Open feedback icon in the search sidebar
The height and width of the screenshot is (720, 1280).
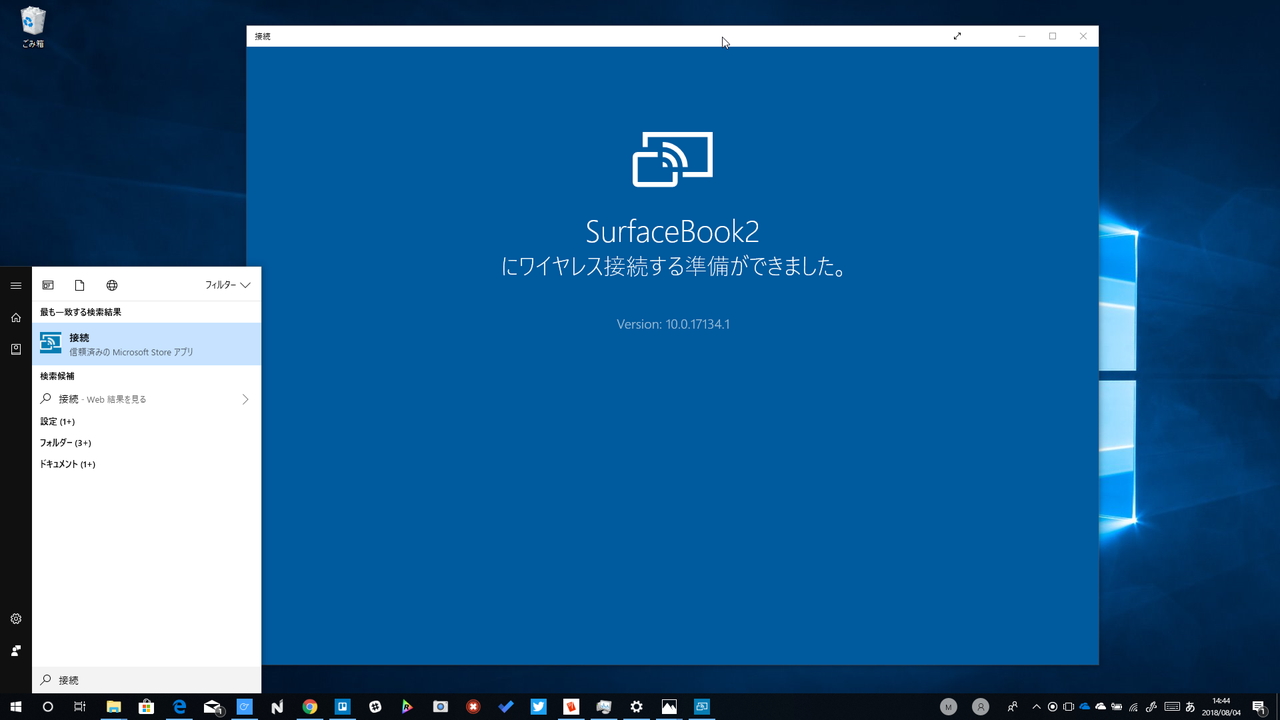16,651
